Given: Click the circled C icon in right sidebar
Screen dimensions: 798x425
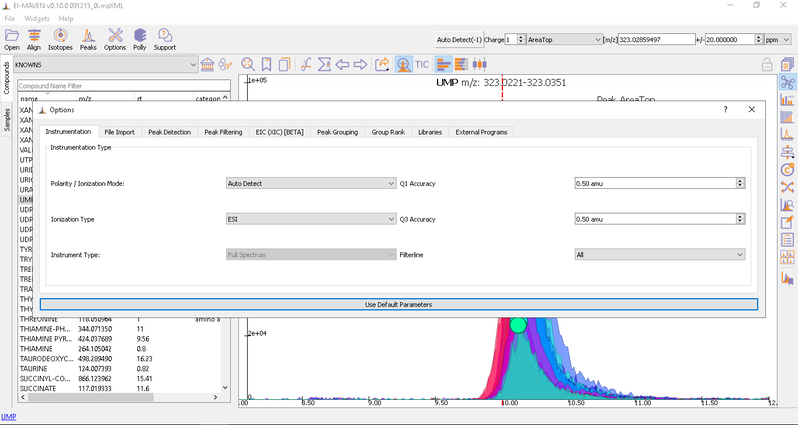Looking at the screenshot, I should click(x=787, y=169).
